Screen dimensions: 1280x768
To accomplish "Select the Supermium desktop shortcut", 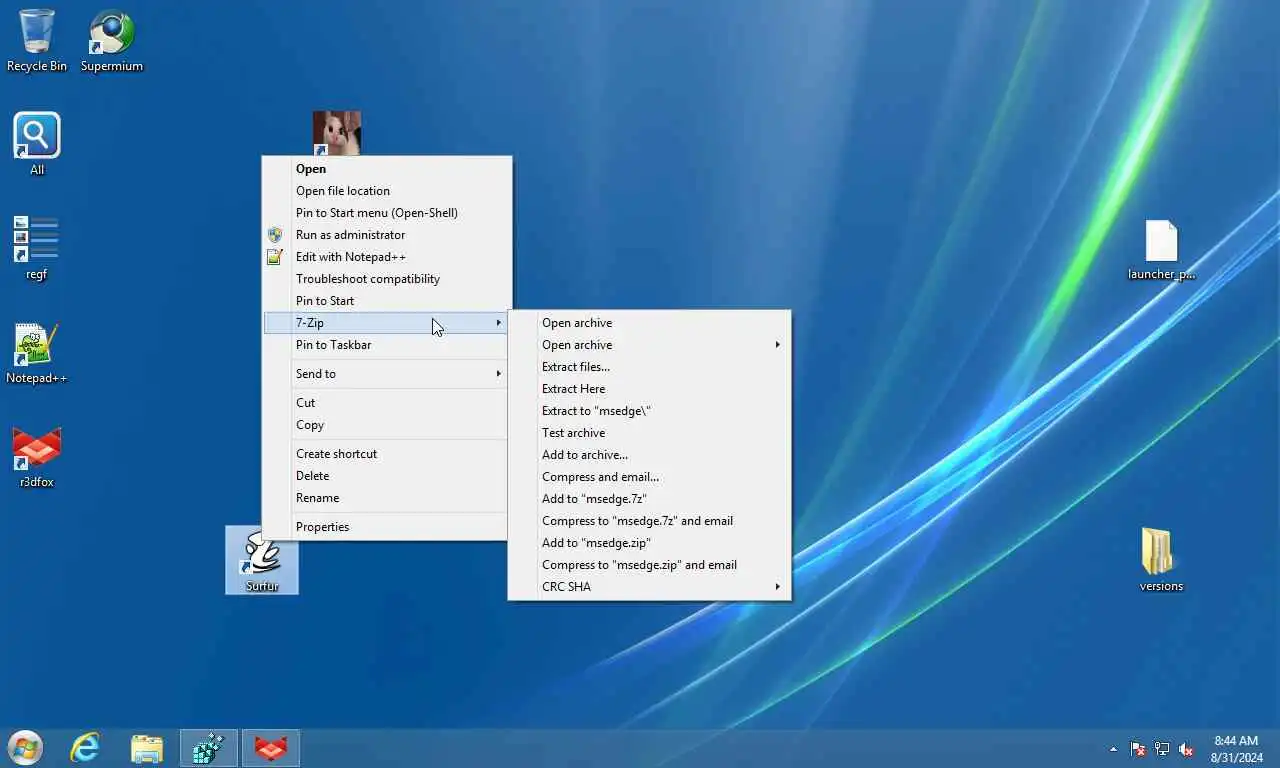I will tap(112, 40).
